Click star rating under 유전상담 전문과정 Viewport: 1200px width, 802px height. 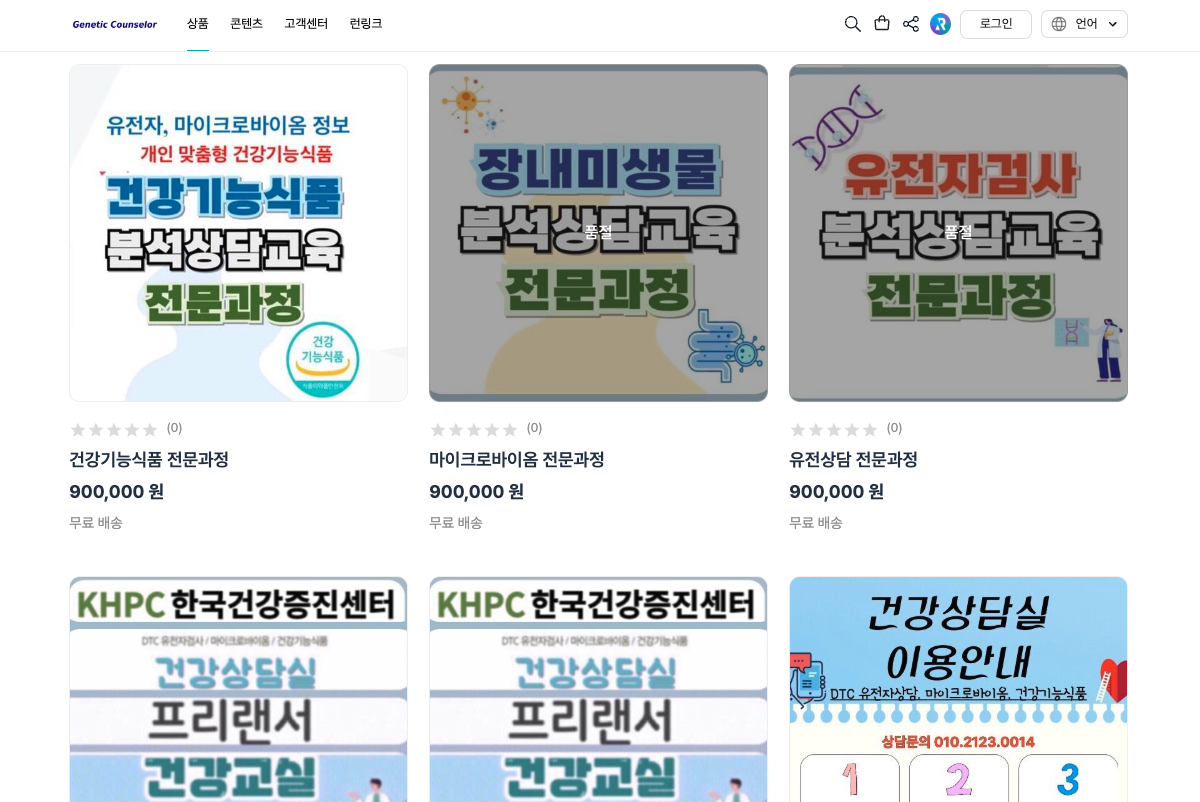point(834,429)
